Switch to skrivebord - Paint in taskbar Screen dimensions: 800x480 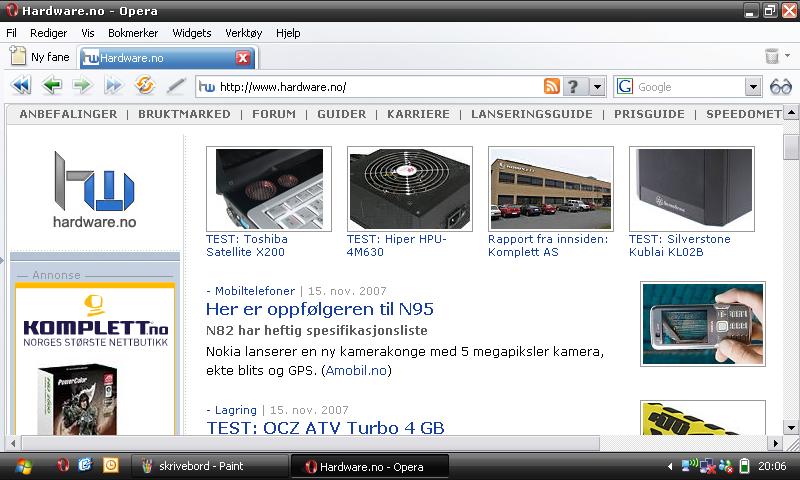pos(209,466)
